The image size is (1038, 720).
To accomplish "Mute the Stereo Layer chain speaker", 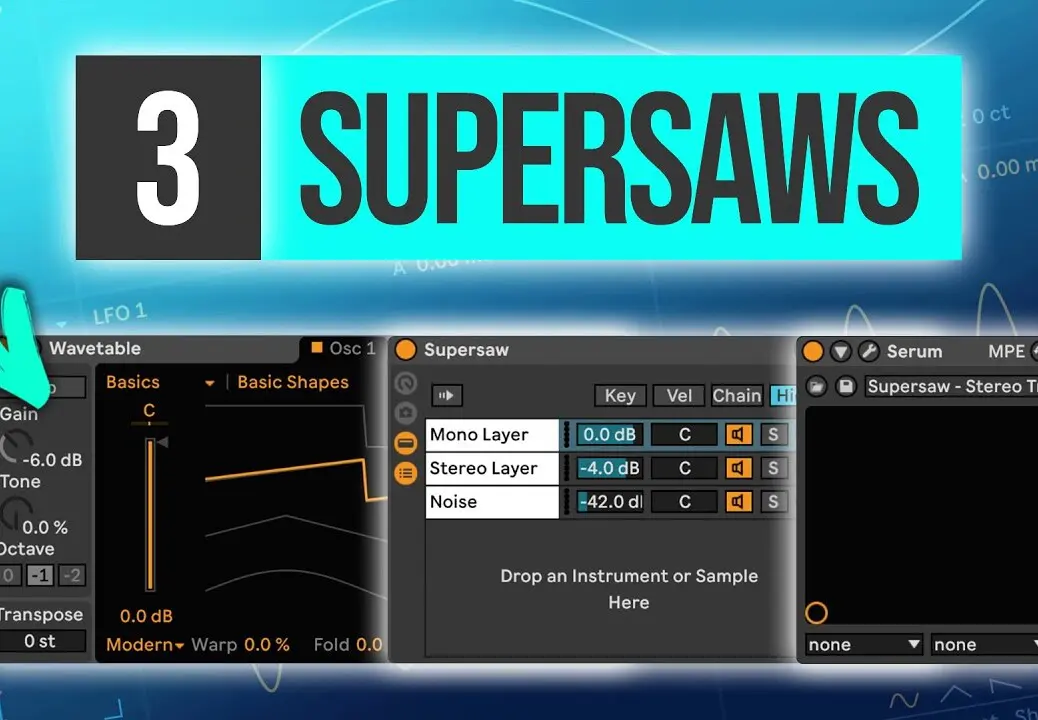I will 738,469.
